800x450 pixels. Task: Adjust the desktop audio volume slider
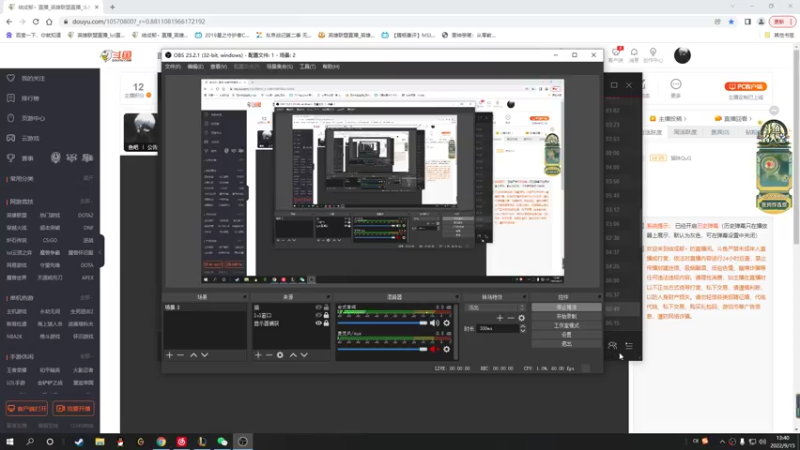pyautogui.click(x=382, y=323)
